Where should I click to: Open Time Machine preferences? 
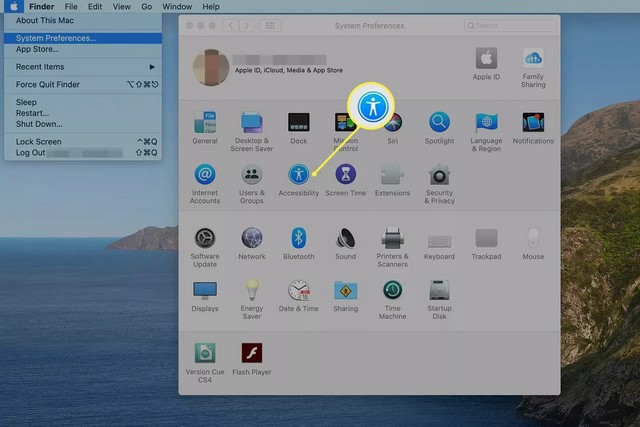tap(392, 291)
